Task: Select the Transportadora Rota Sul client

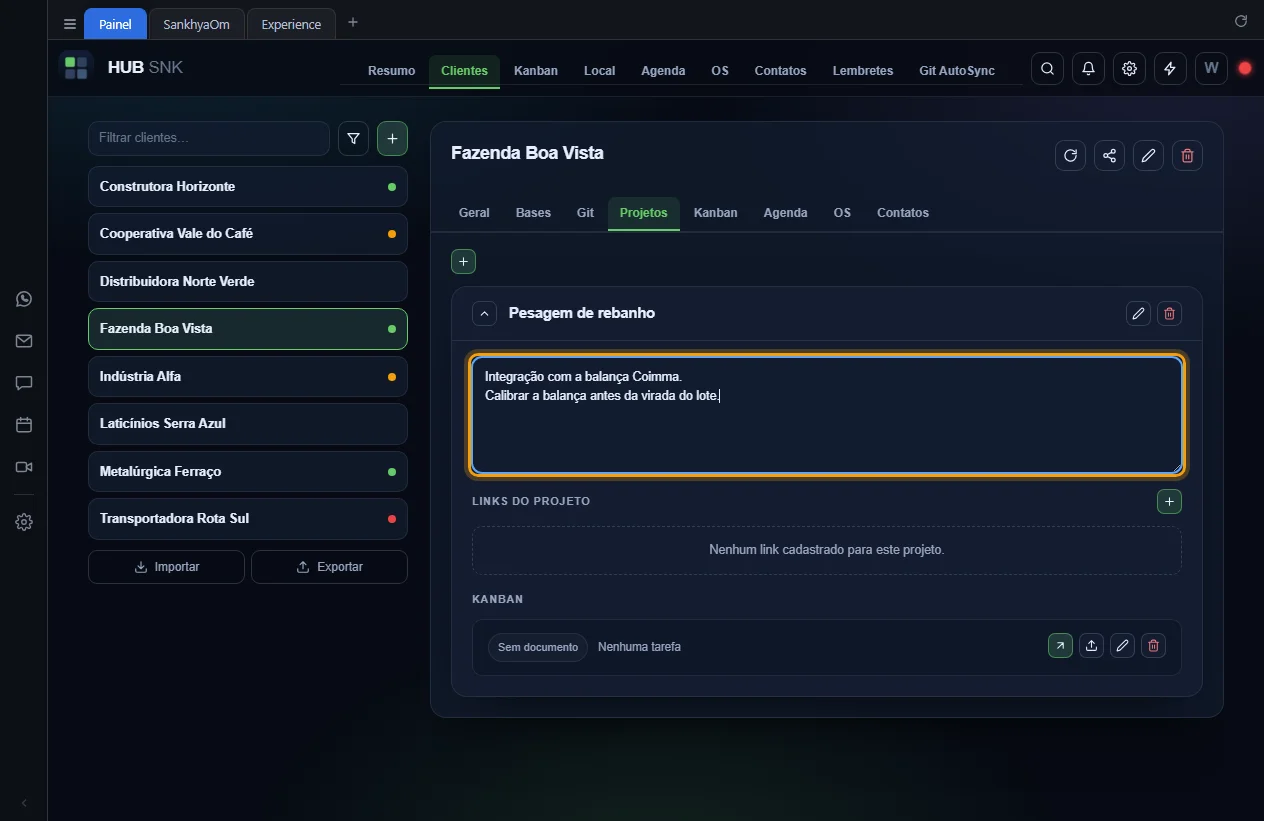Action: pyautogui.click(x=248, y=519)
